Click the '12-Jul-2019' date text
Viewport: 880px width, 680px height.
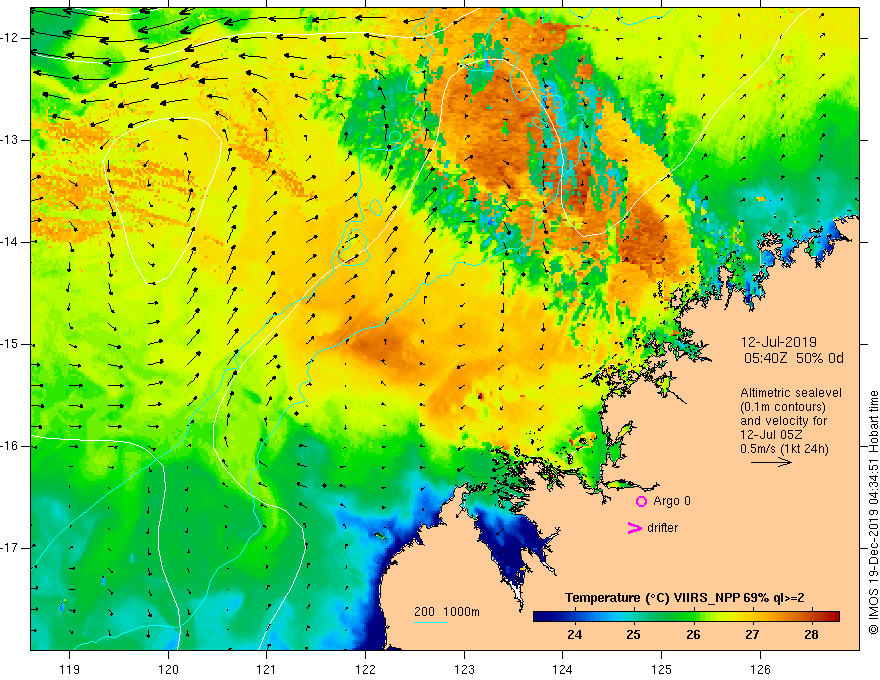pos(778,342)
